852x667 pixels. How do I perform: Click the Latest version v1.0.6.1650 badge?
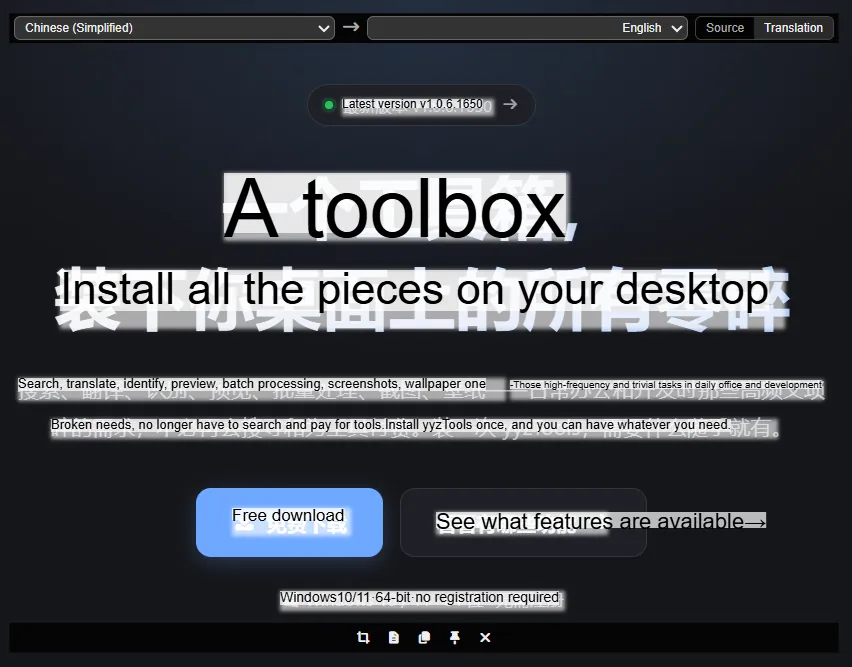click(421, 105)
